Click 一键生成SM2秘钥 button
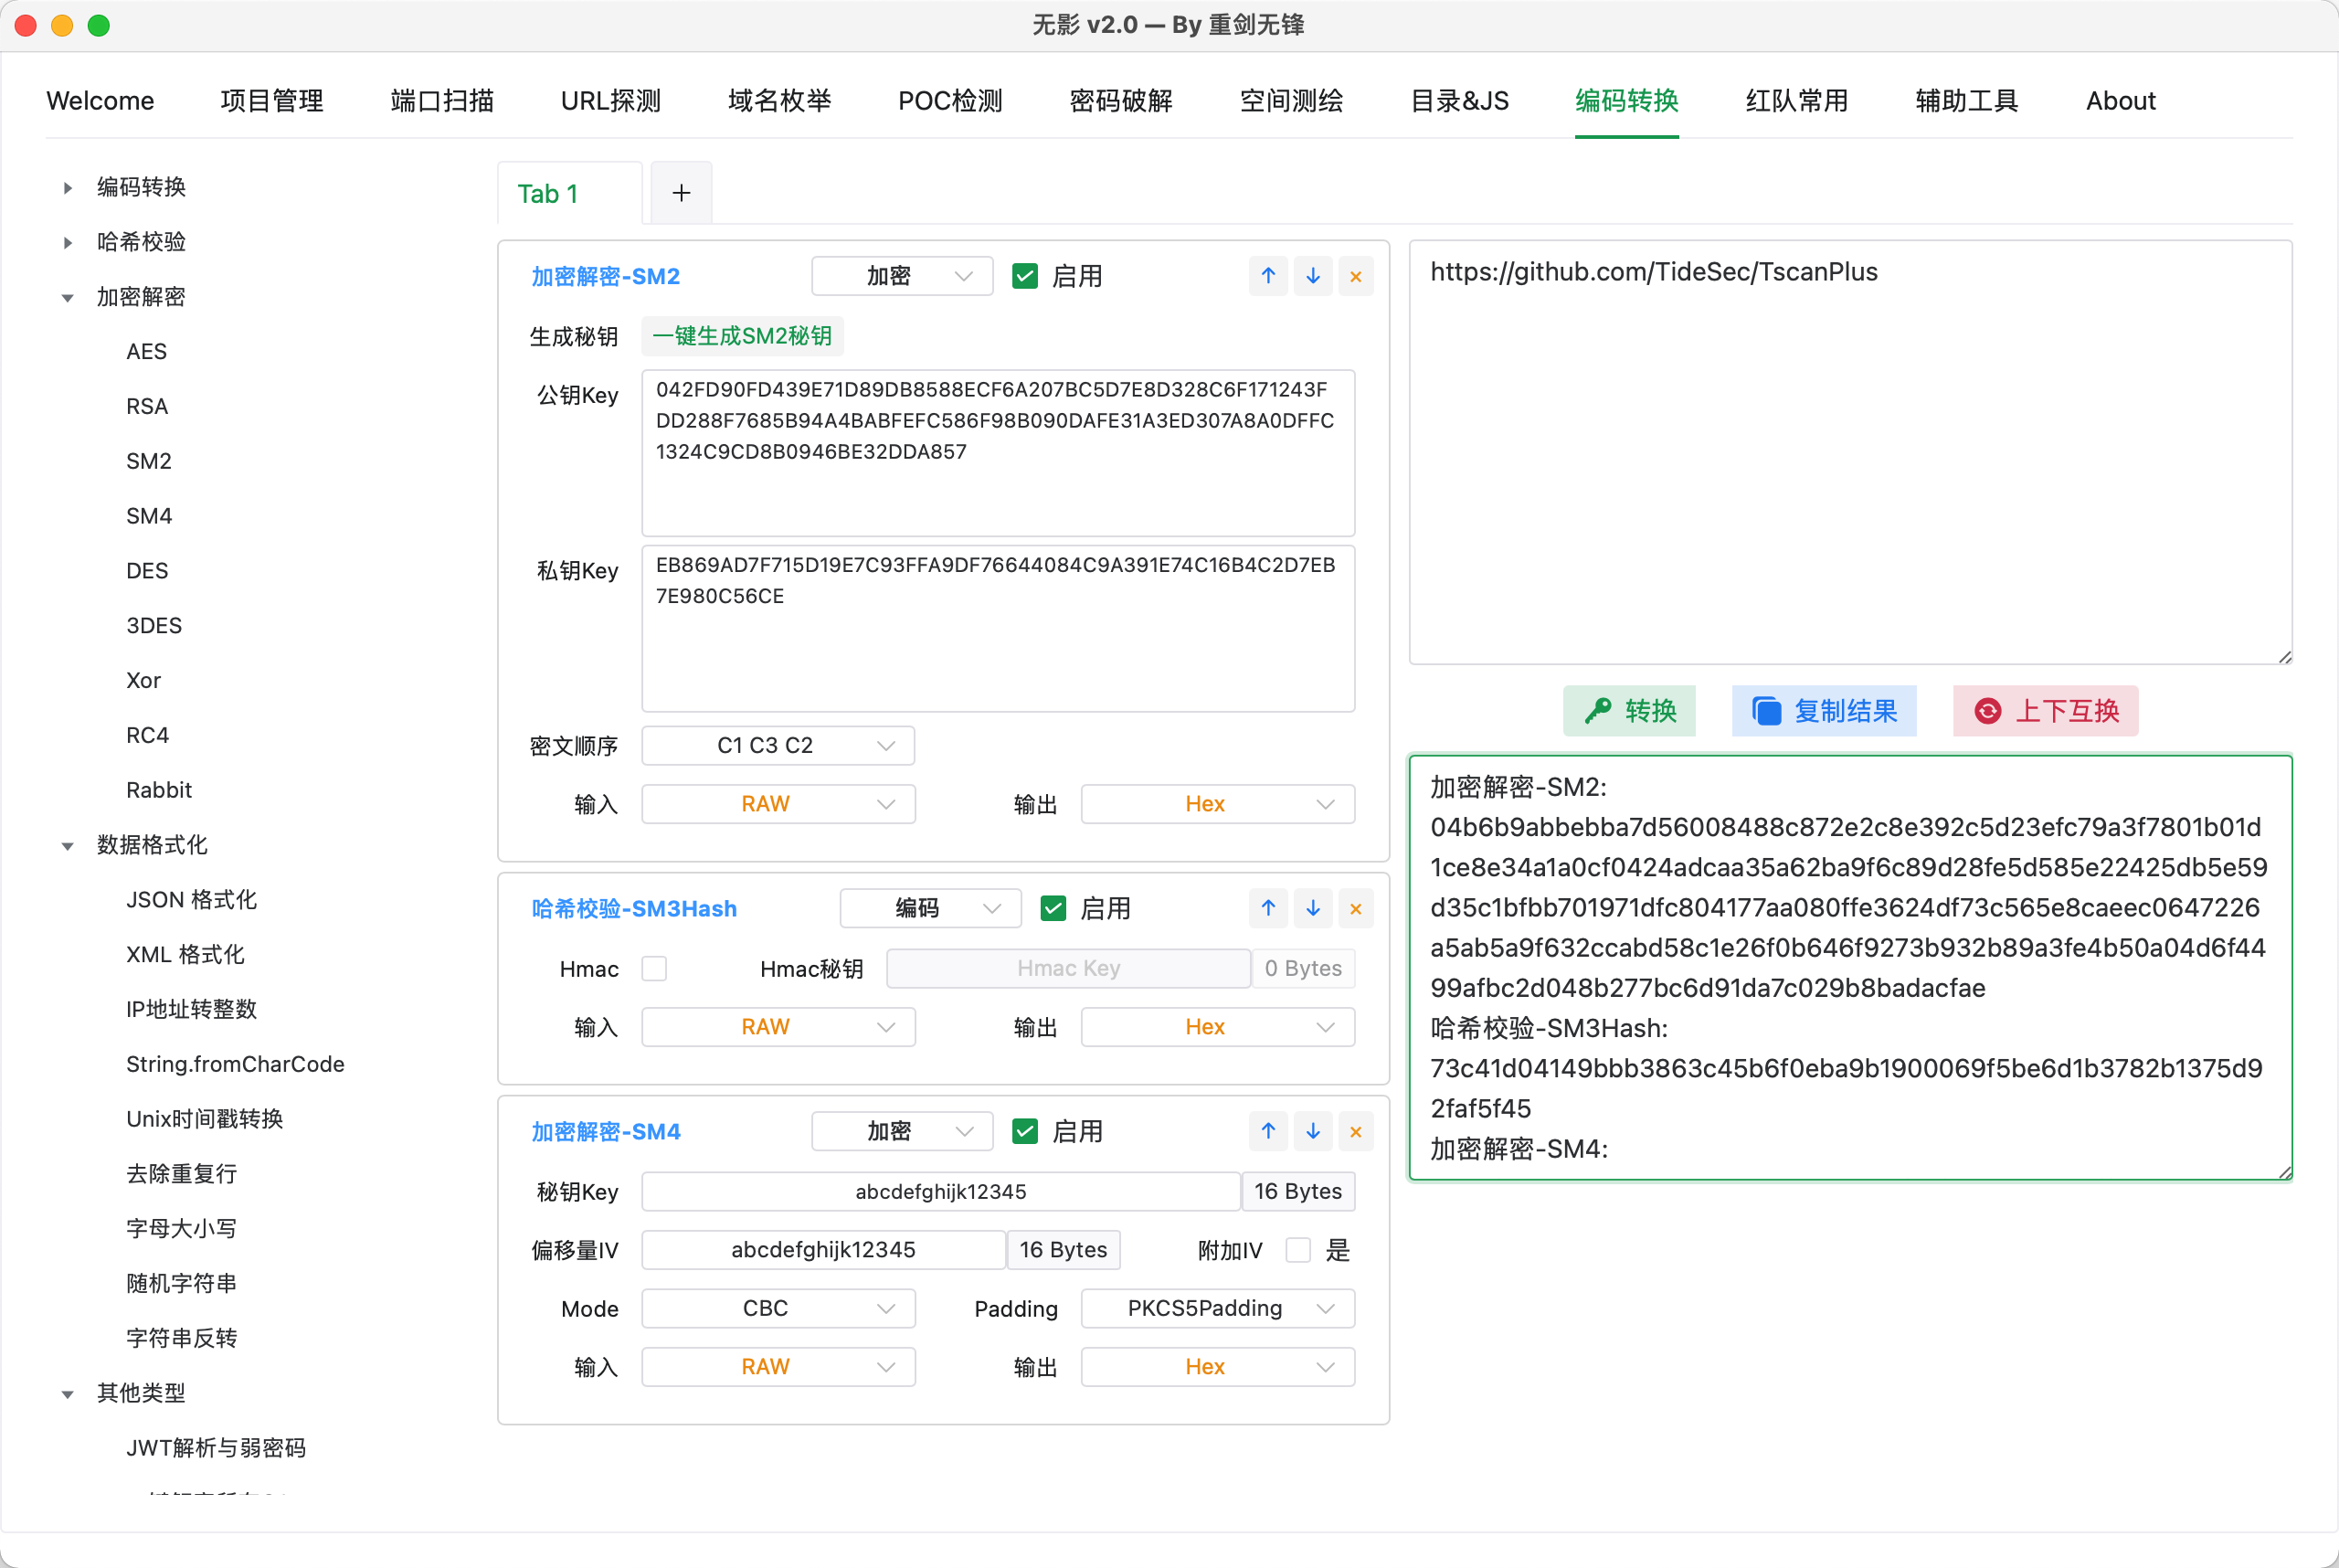The width and height of the screenshot is (2339, 1568). (742, 336)
